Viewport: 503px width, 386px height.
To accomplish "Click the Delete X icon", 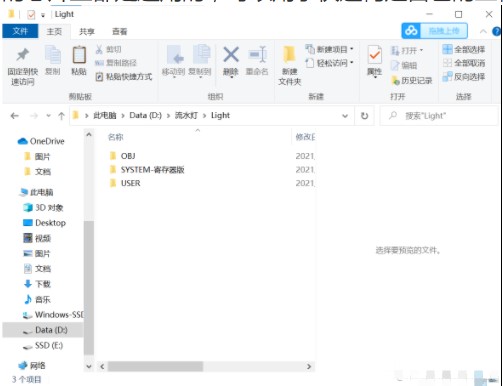I will (231, 54).
